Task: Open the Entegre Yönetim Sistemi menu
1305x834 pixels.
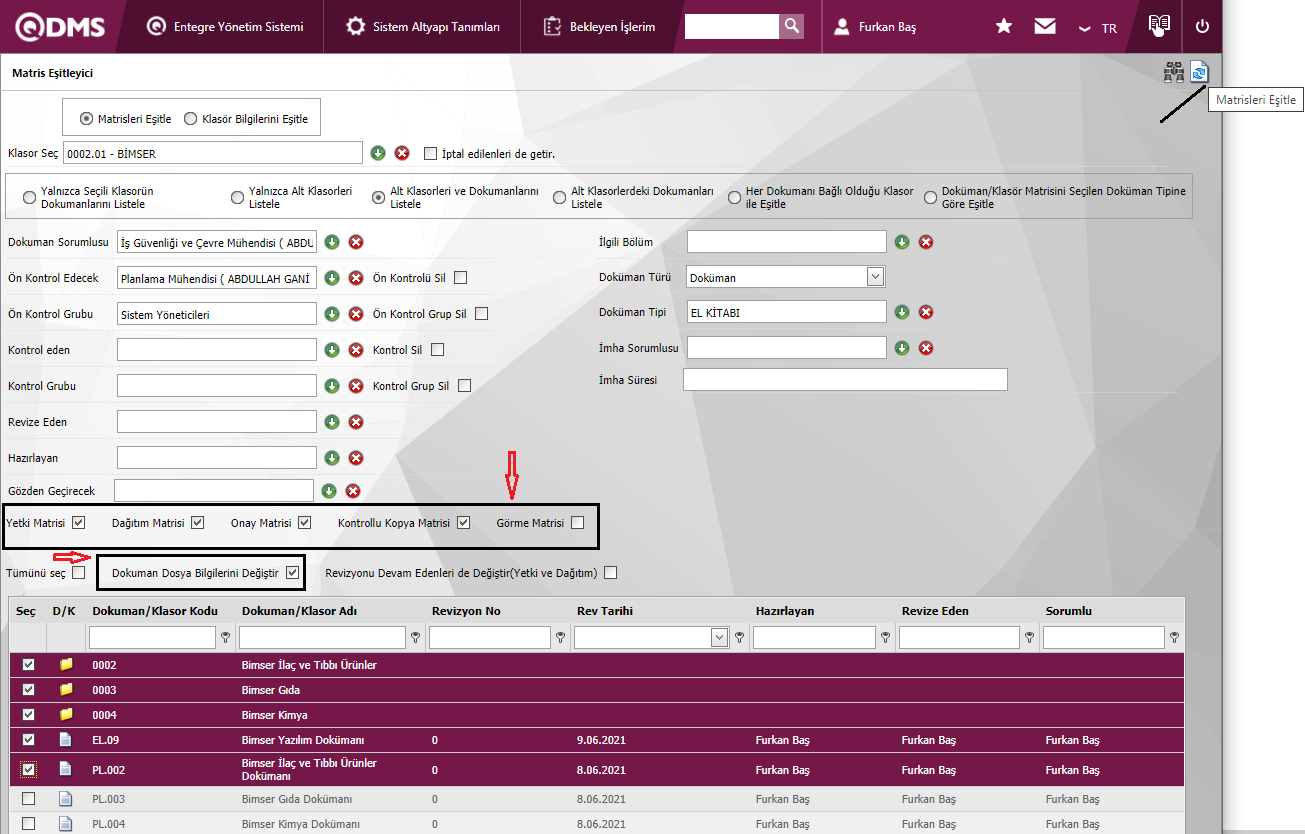Action: click(224, 27)
